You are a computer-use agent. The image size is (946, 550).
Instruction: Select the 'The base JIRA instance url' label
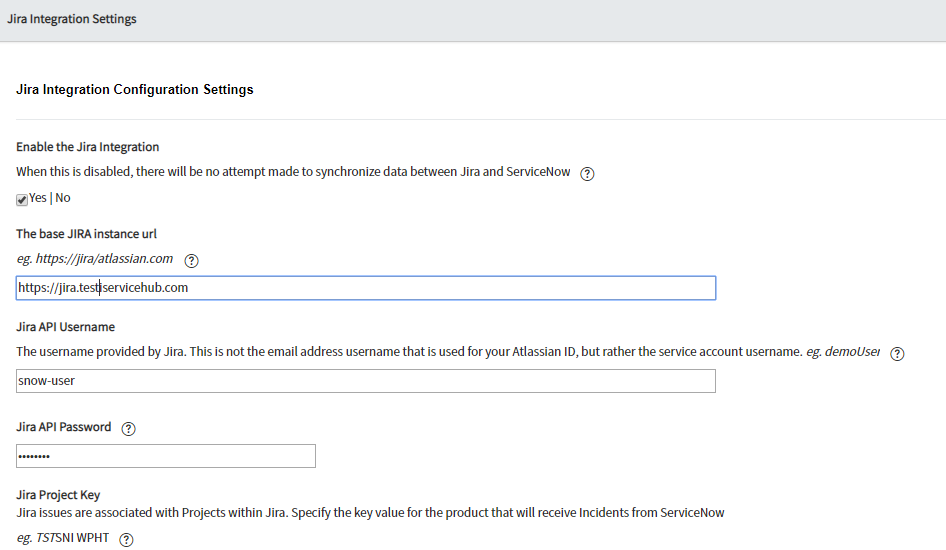click(x=86, y=233)
